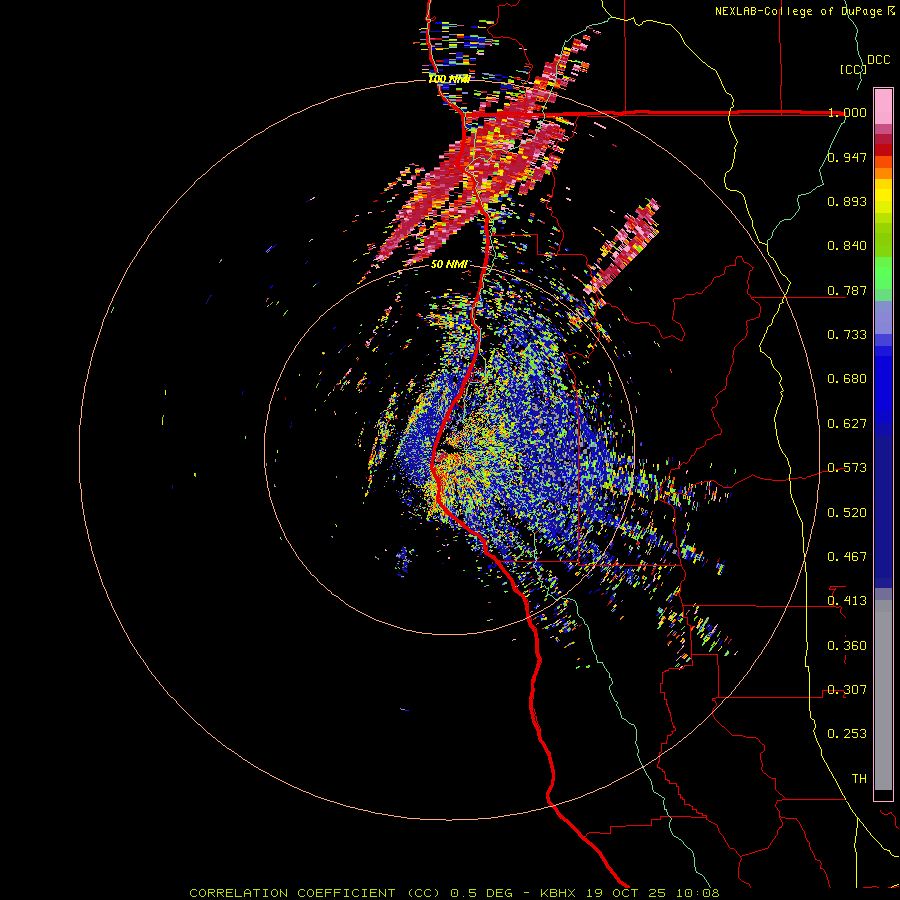Click the 10:08 timestamp

pos(698,893)
